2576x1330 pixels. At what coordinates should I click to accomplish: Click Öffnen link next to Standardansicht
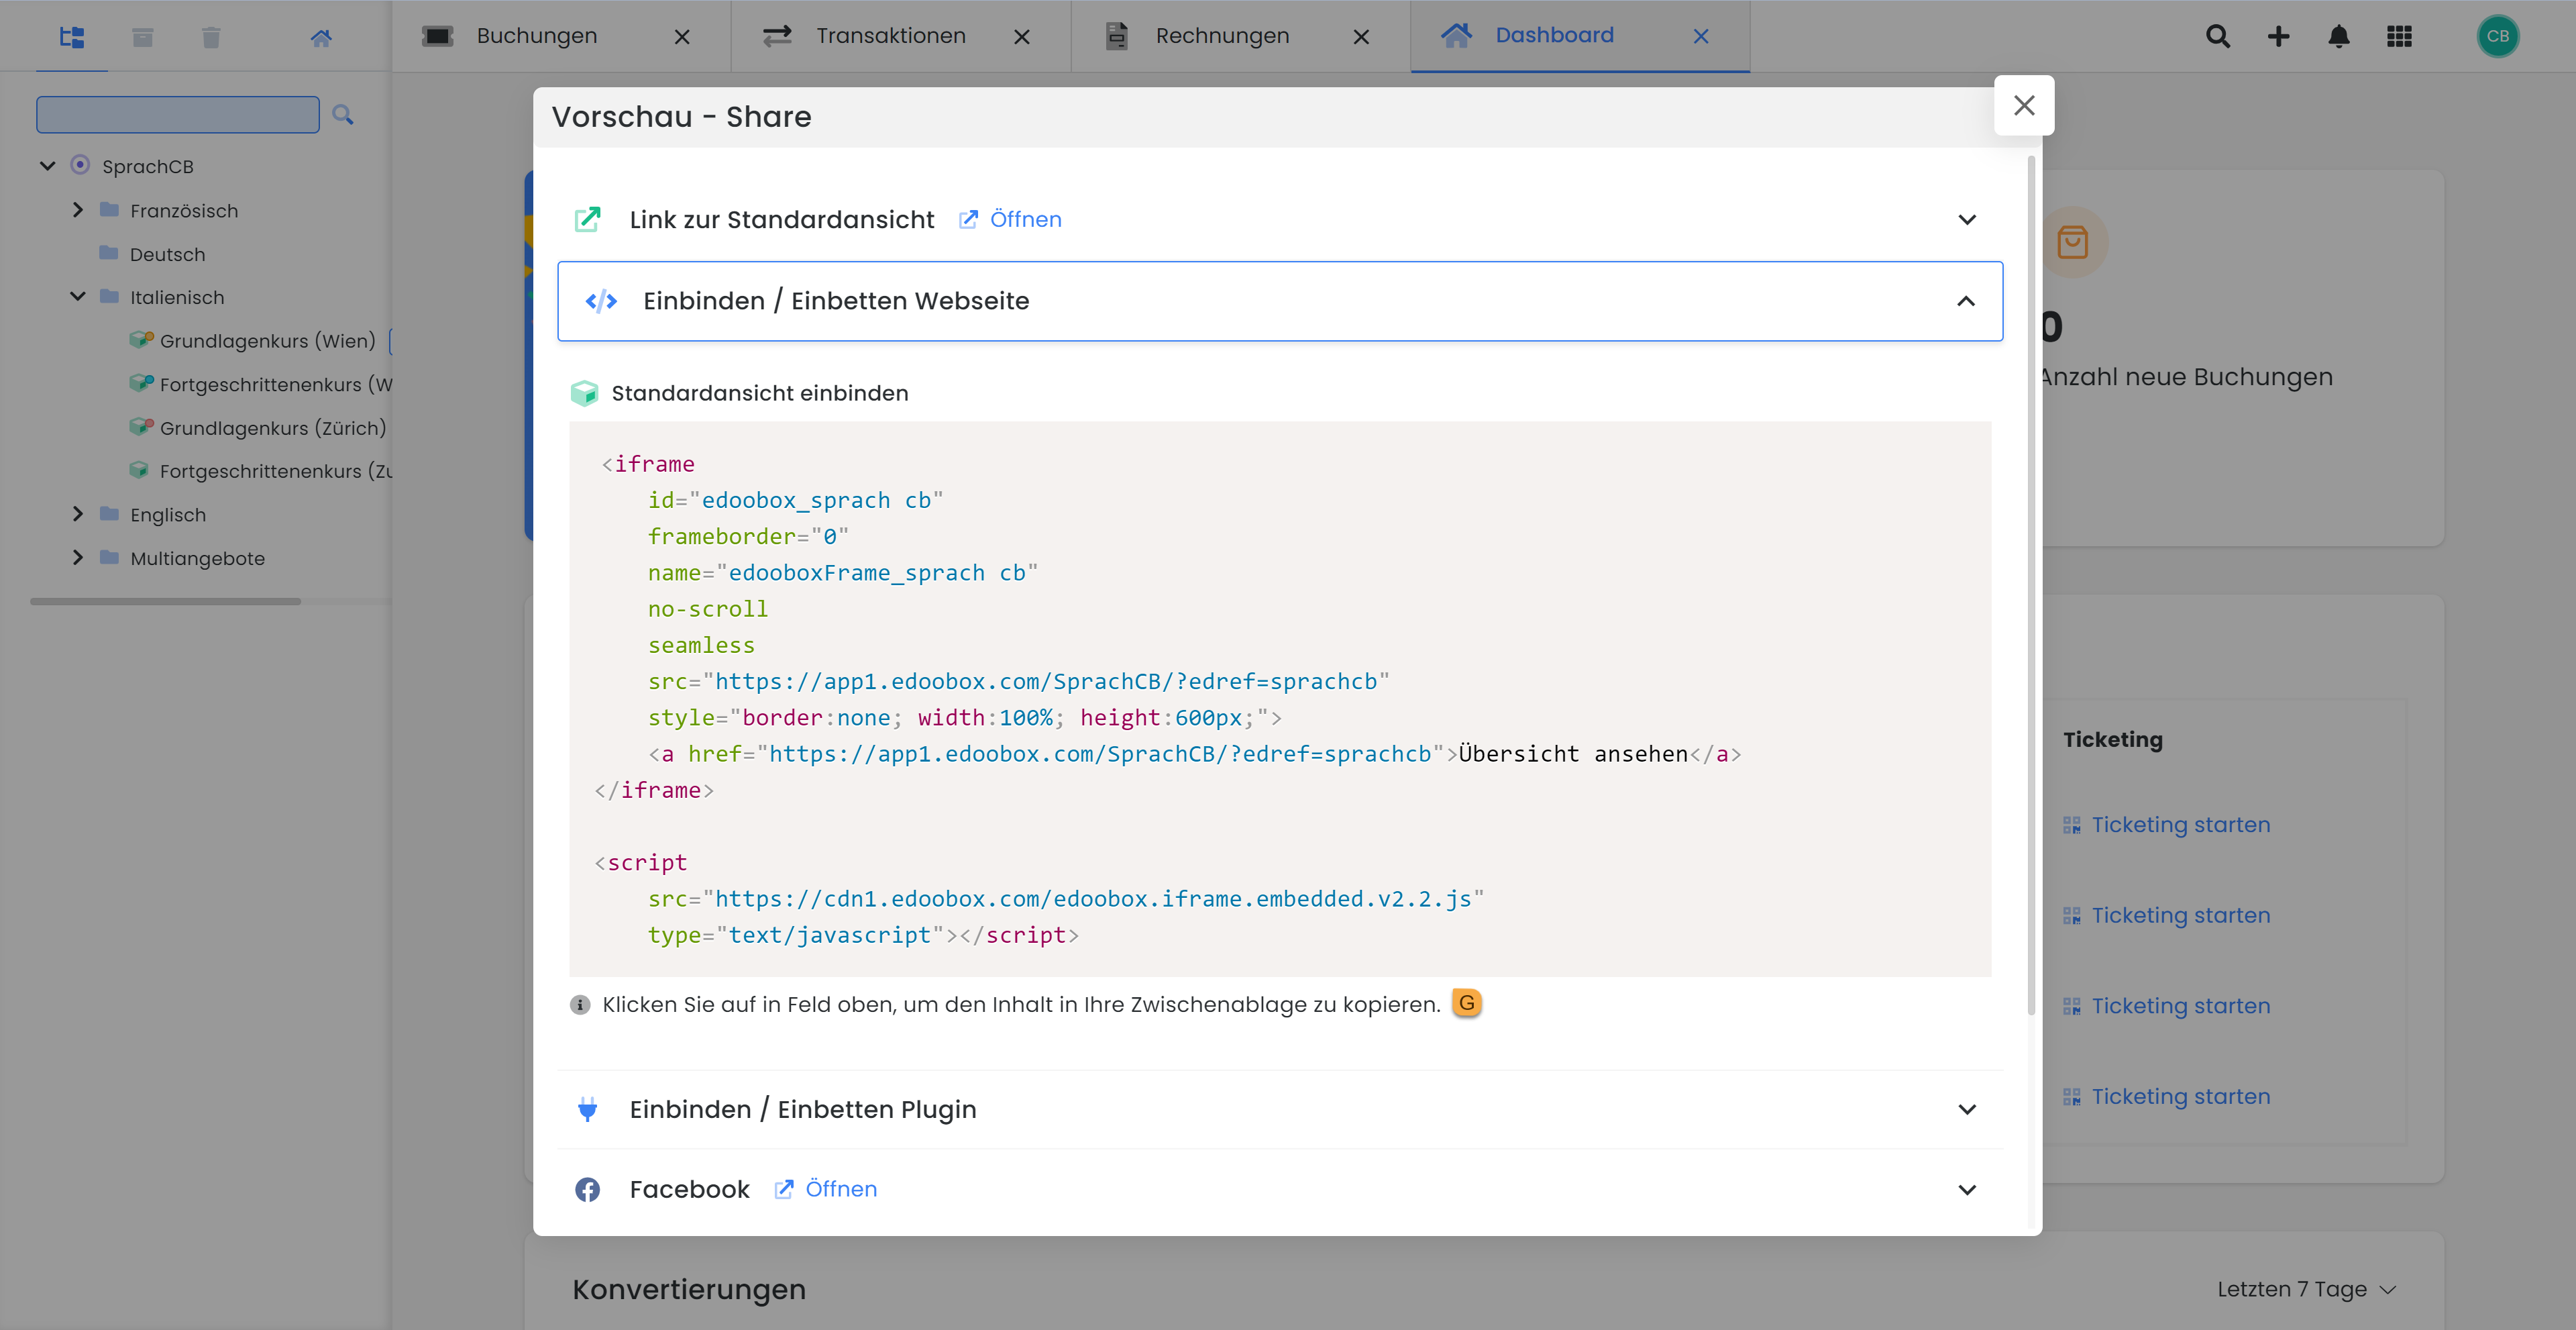click(1025, 219)
